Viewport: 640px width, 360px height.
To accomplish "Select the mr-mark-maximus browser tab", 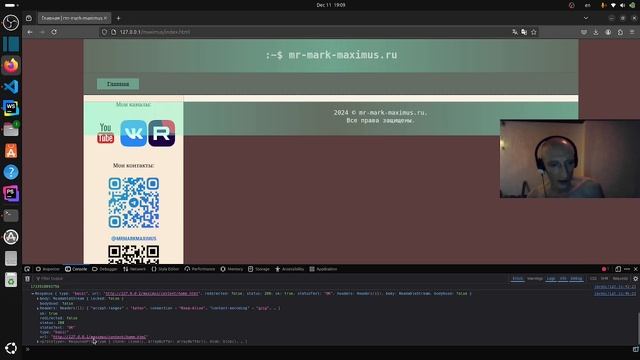I will [74, 18].
